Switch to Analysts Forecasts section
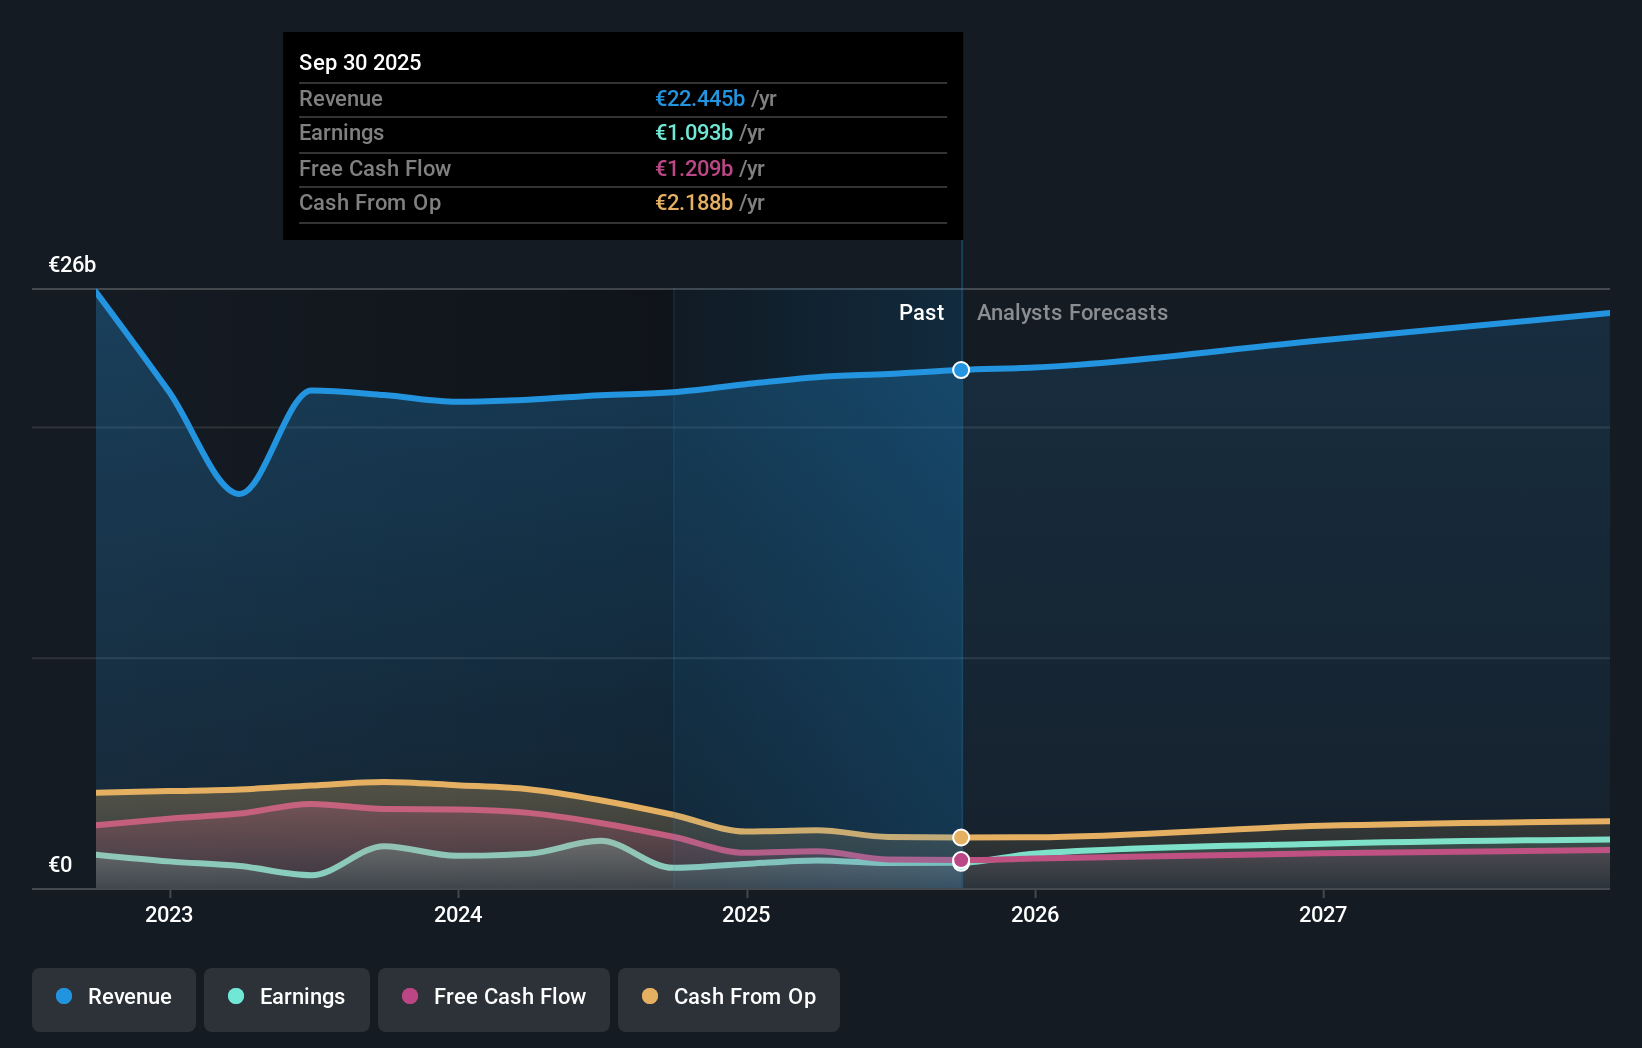The width and height of the screenshot is (1642, 1048). [1072, 312]
